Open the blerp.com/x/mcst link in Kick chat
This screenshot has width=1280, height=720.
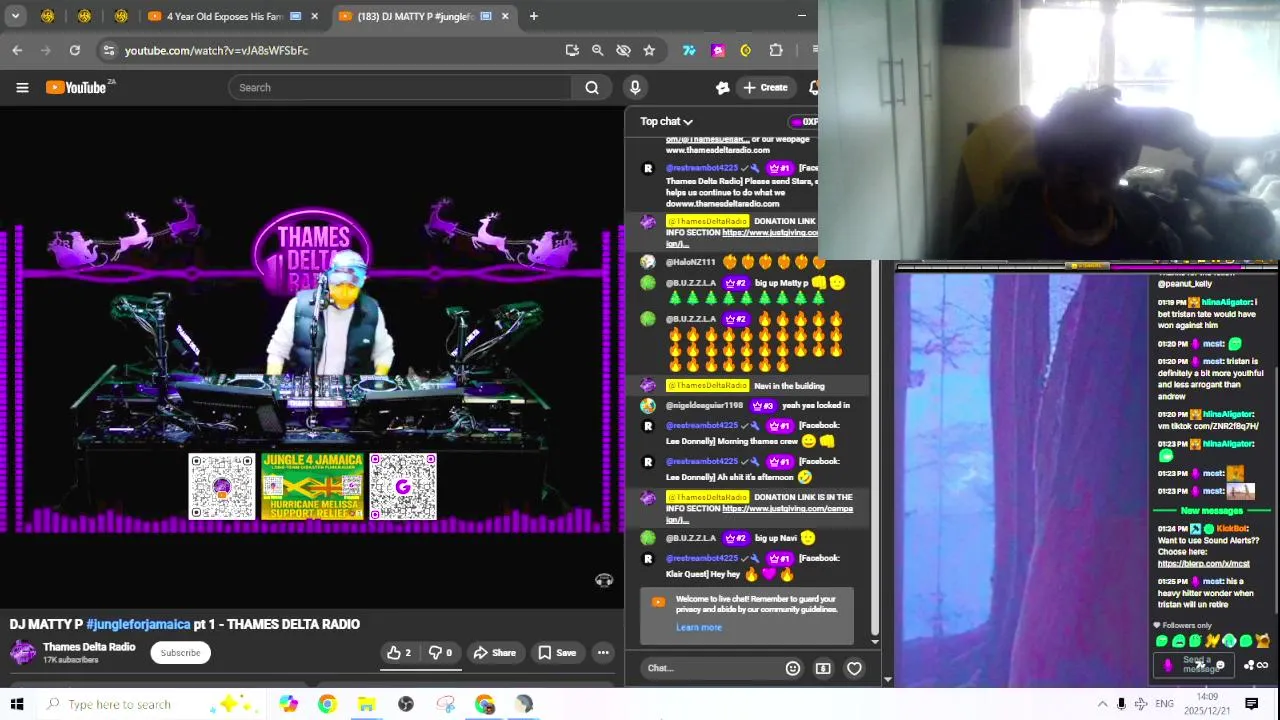[x=1203, y=564]
